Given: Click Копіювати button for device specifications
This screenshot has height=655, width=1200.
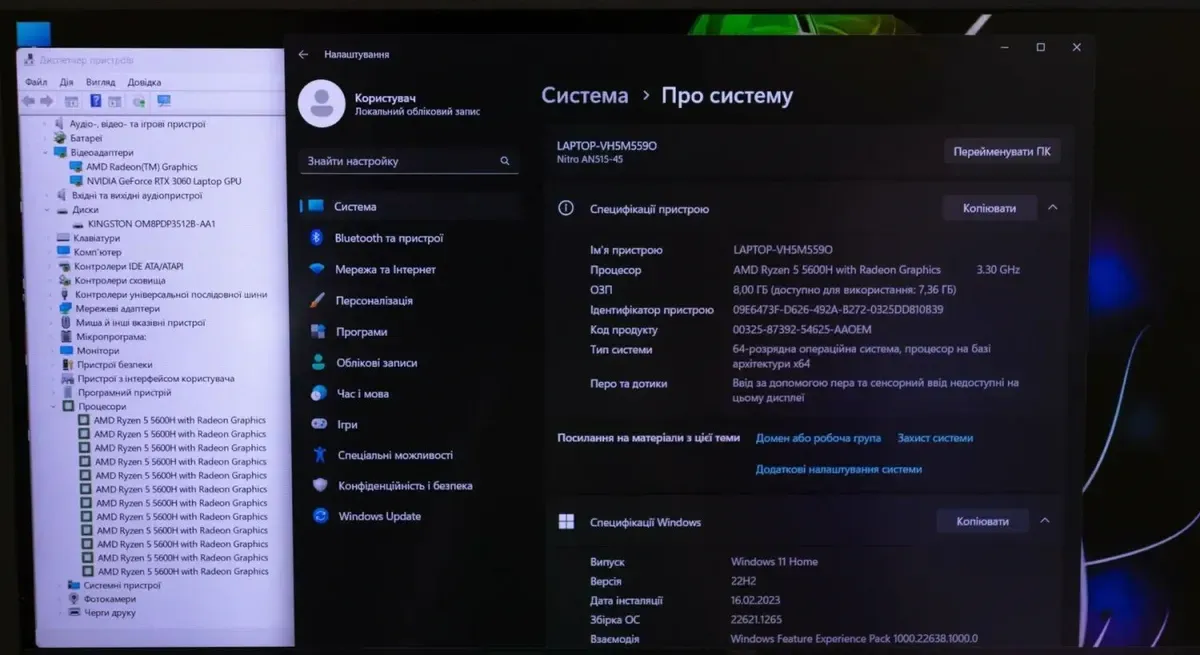Looking at the screenshot, I should tap(988, 208).
